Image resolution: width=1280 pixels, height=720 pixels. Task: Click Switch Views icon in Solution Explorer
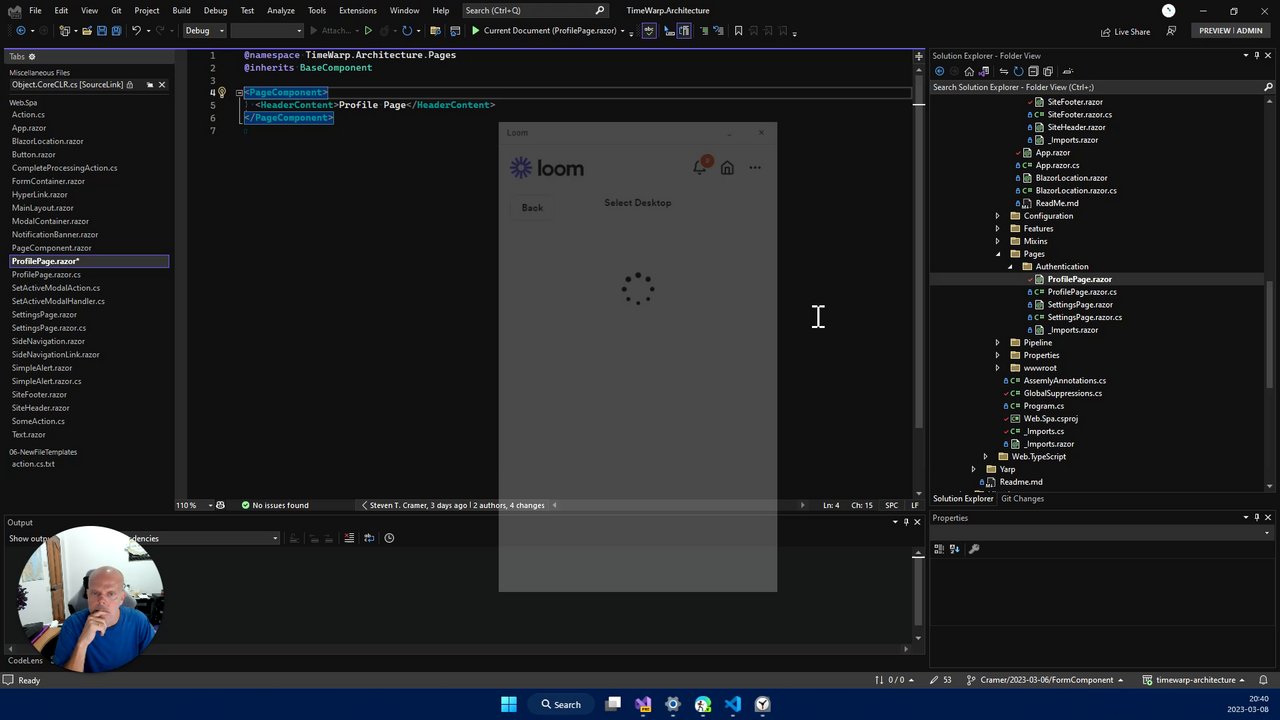[x=982, y=71]
